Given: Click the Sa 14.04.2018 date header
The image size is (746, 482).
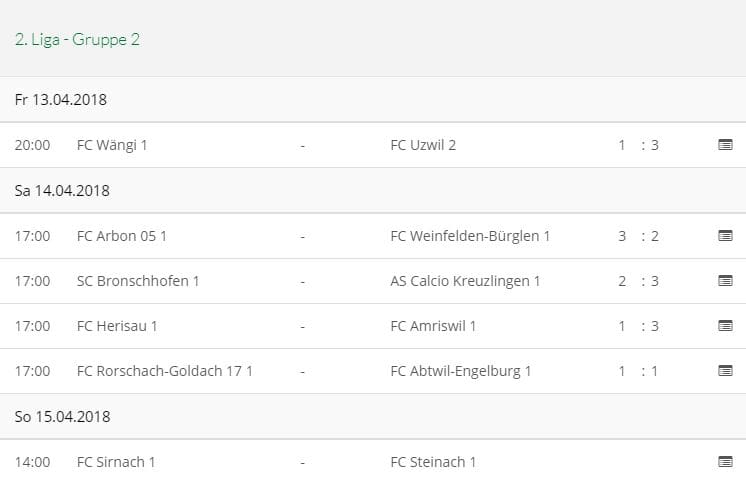Looking at the screenshot, I should 62,190.
